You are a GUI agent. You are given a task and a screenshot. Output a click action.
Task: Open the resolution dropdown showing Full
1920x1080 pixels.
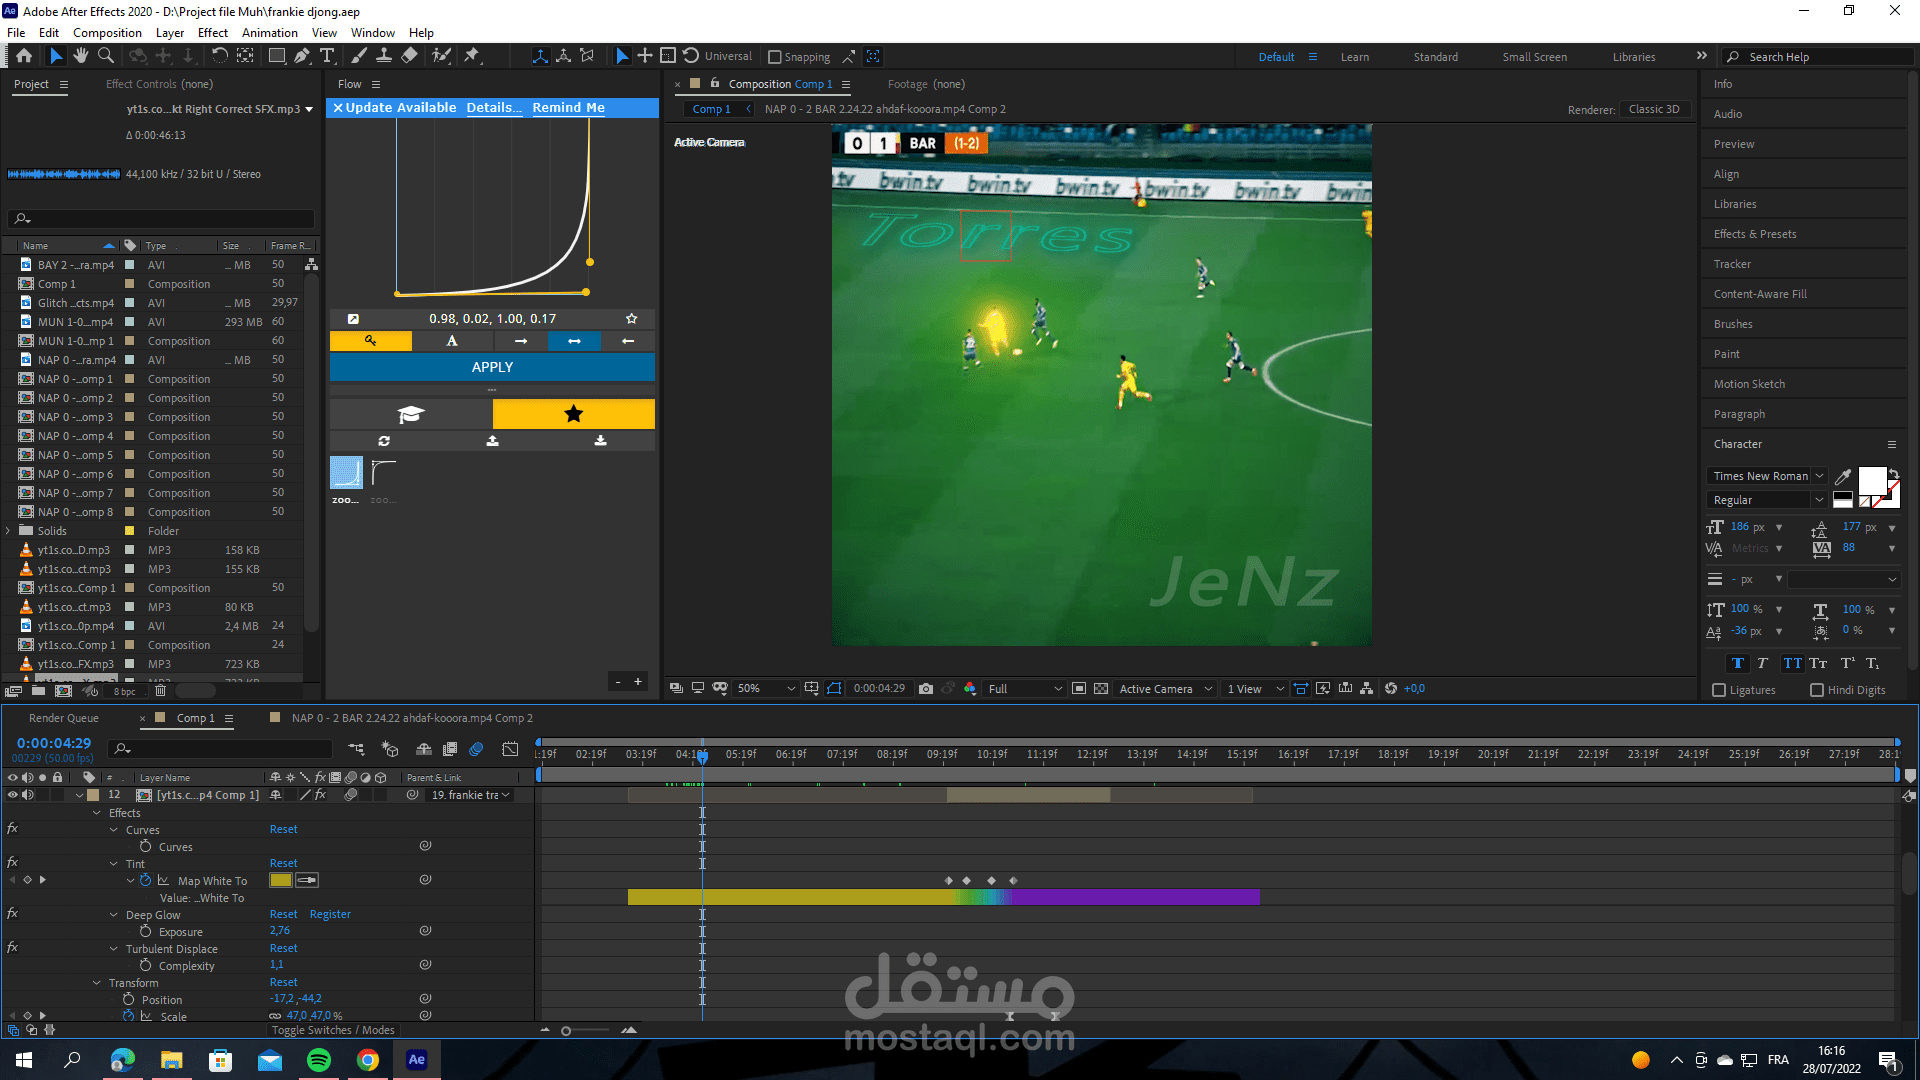[x=1025, y=688]
